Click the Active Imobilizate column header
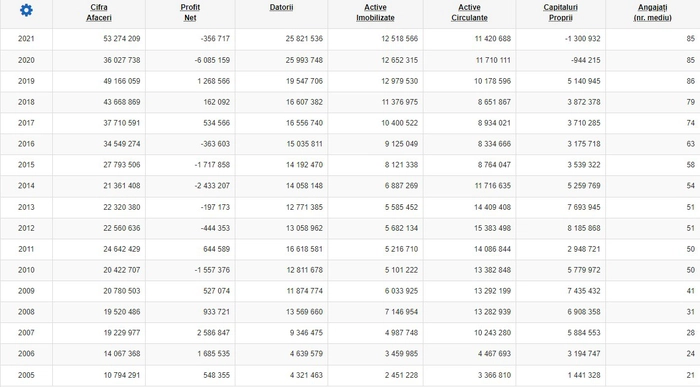Viewport: 700px width, 387px height. [x=375, y=12]
